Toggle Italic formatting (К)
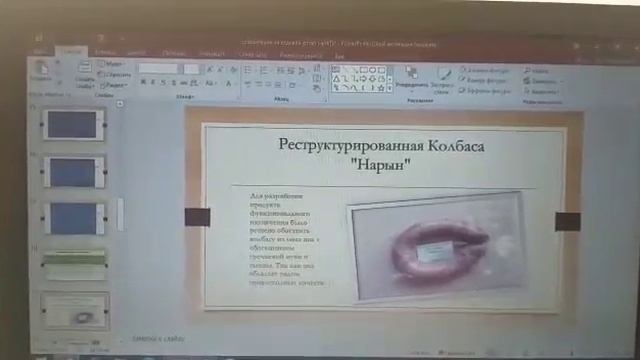640x360 pixels. click(x=153, y=82)
